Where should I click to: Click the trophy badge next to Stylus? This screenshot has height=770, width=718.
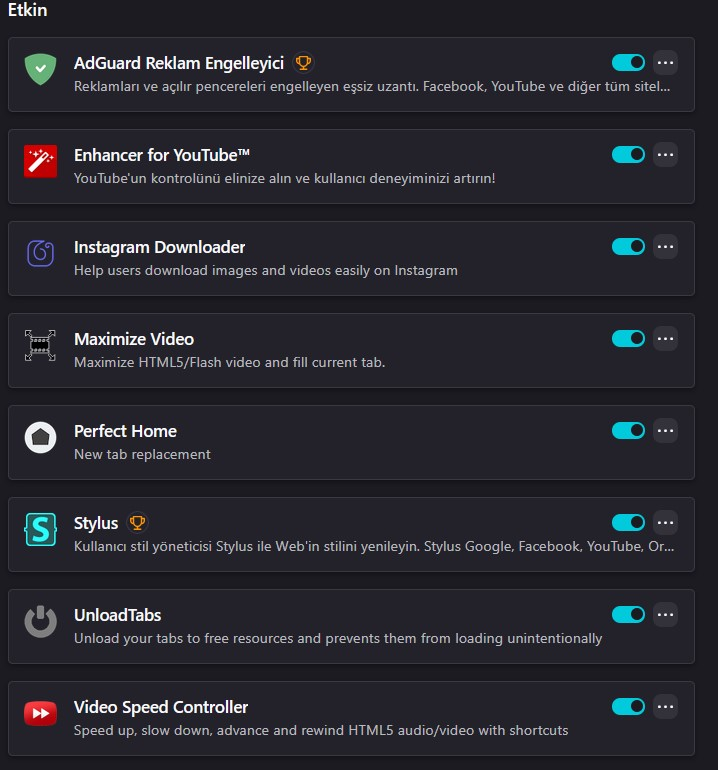(x=138, y=523)
